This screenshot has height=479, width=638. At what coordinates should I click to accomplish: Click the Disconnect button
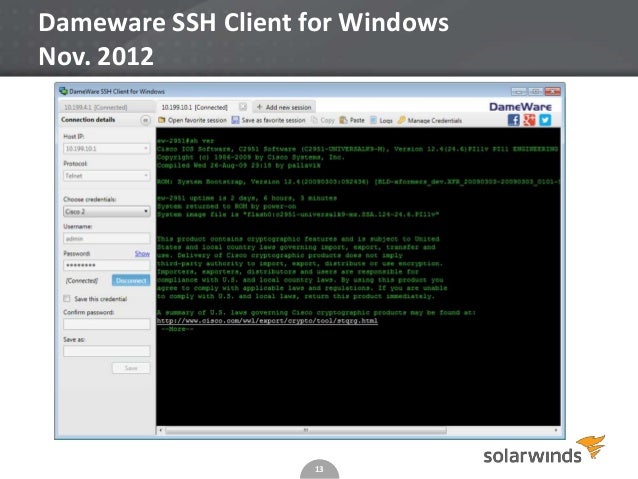coord(131,280)
